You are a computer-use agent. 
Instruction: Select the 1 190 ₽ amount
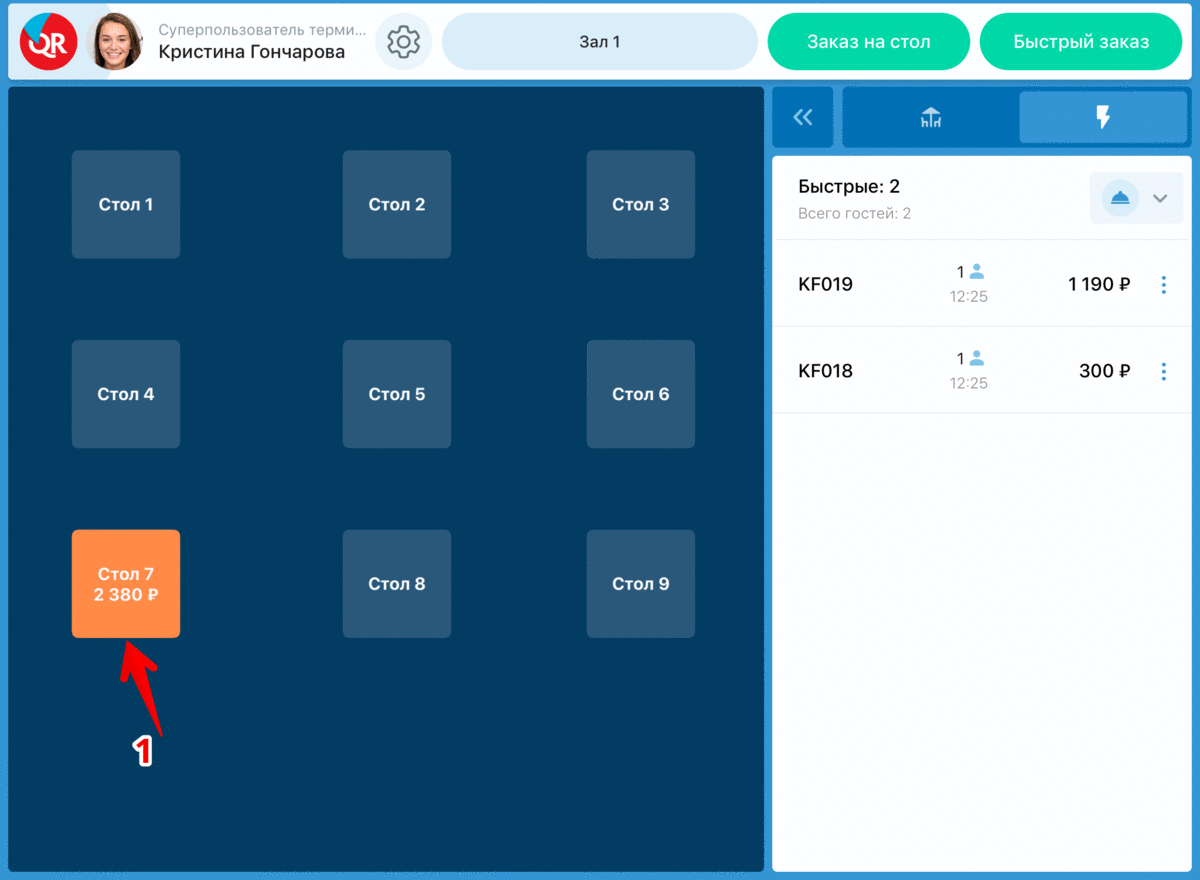coord(1099,285)
